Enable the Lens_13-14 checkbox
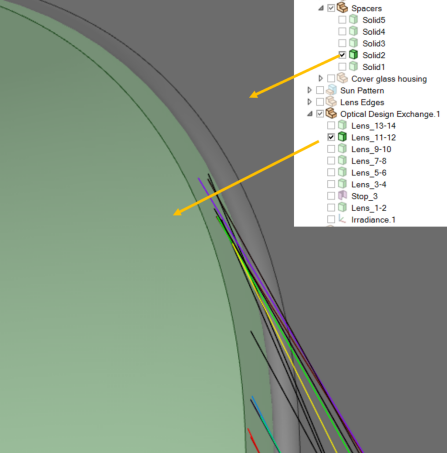 click(x=331, y=125)
